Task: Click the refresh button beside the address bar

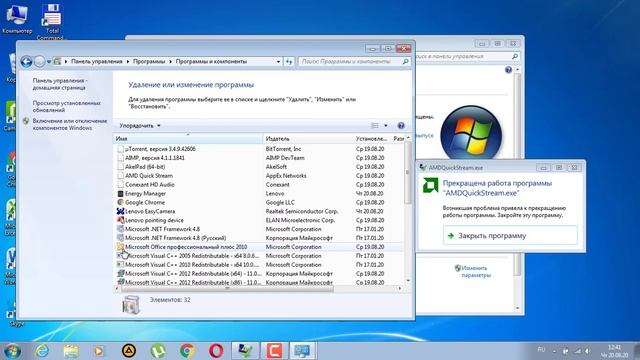Action: point(289,62)
